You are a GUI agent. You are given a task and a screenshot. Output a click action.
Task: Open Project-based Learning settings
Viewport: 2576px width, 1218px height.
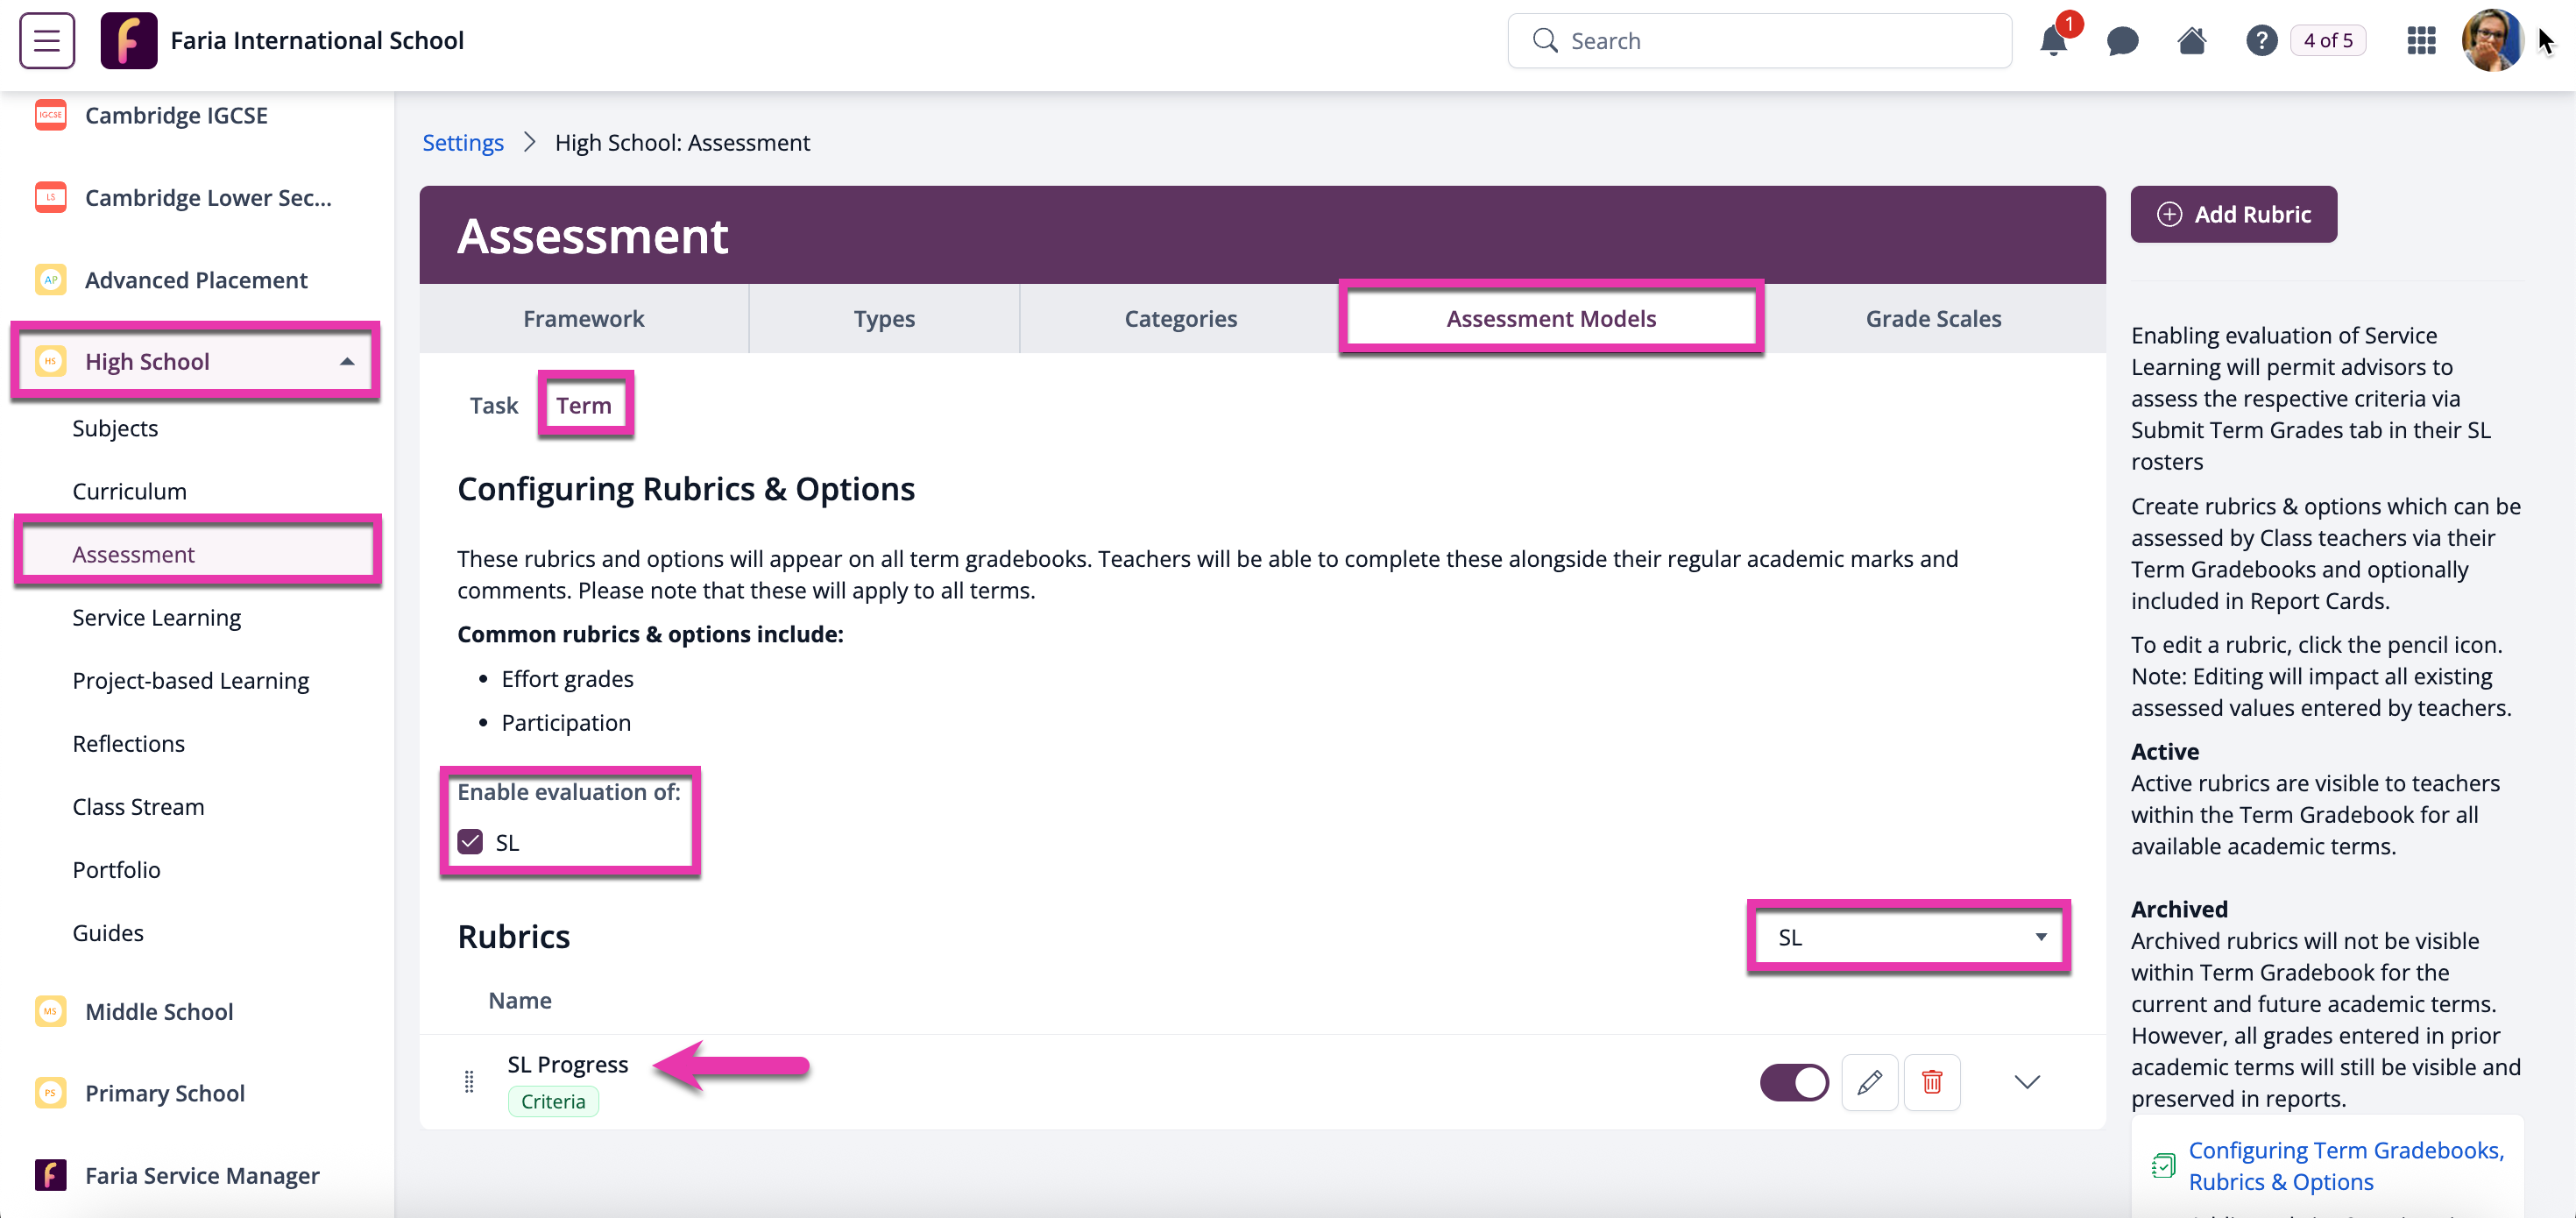190,680
